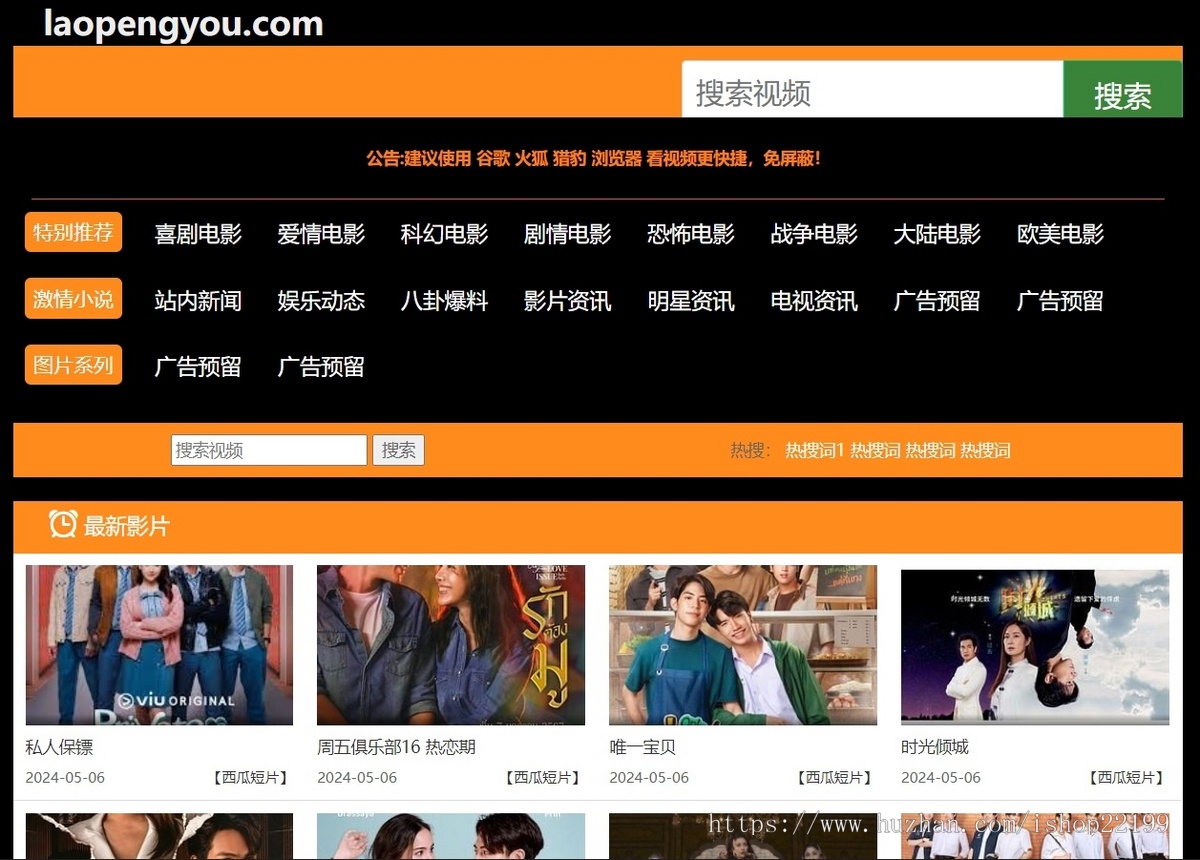The width and height of the screenshot is (1200, 860).
Task: Click hot search term 热搜词1
Action: pos(815,451)
